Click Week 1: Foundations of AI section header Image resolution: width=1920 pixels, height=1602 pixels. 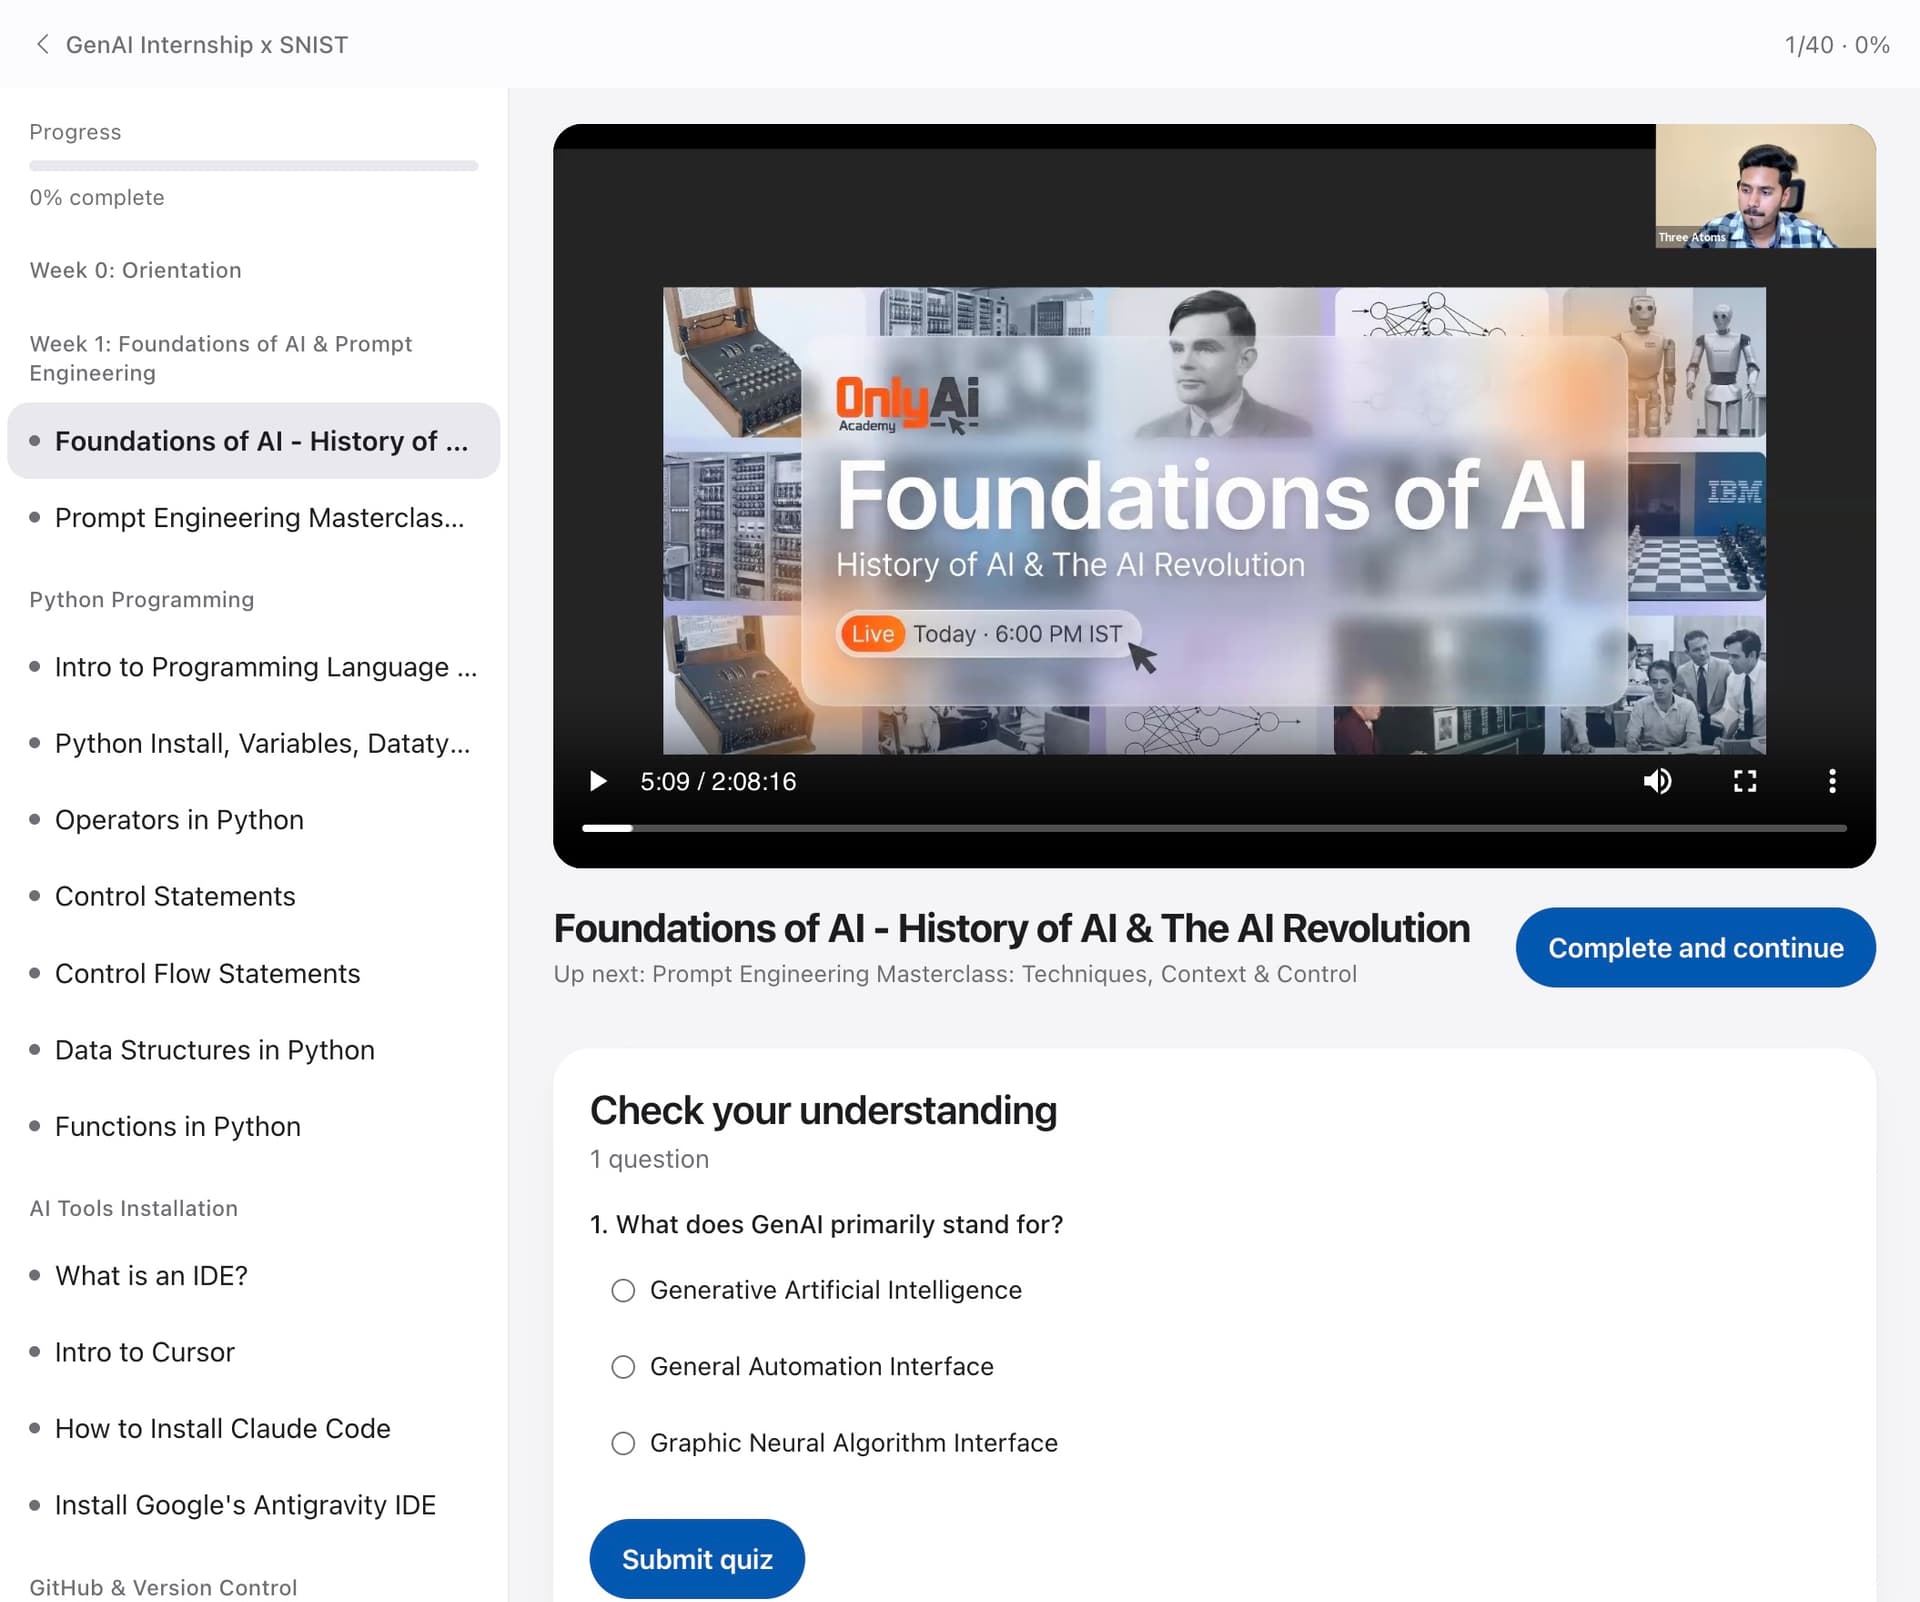click(x=221, y=358)
